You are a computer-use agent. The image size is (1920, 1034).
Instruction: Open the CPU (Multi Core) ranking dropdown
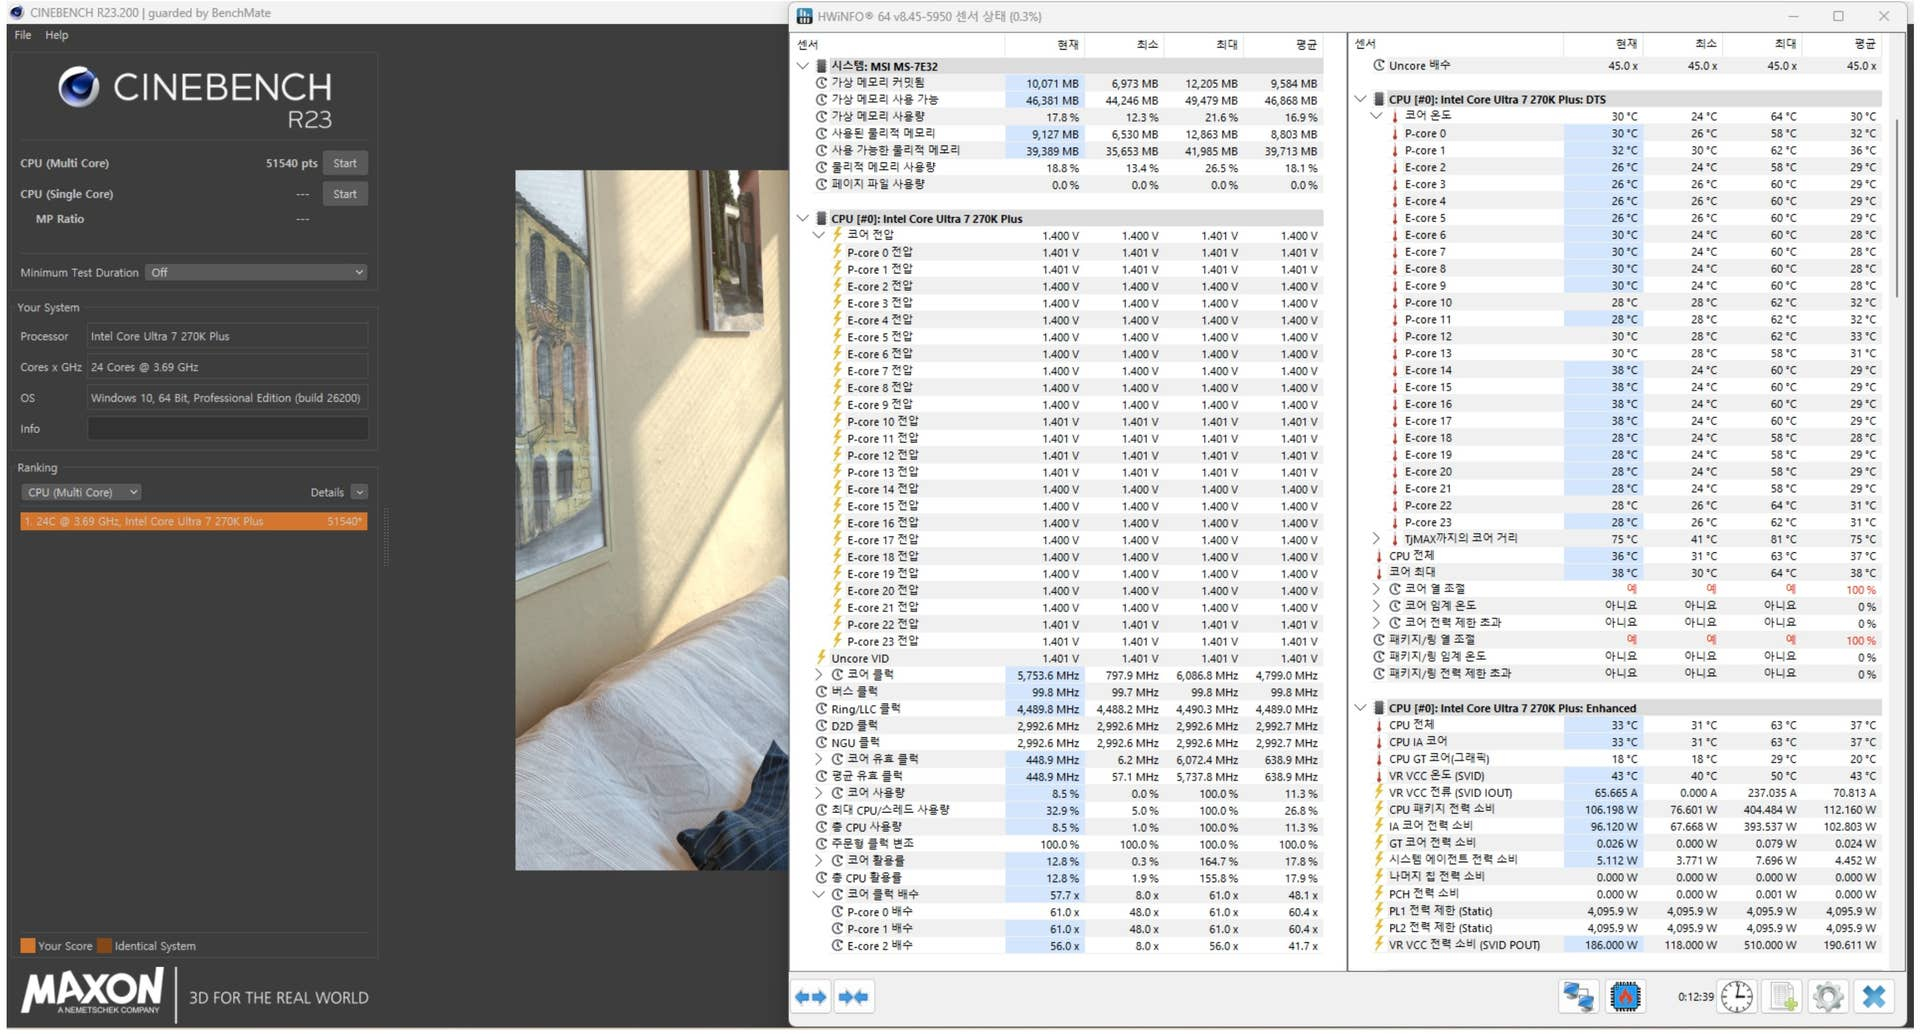pos(81,493)
